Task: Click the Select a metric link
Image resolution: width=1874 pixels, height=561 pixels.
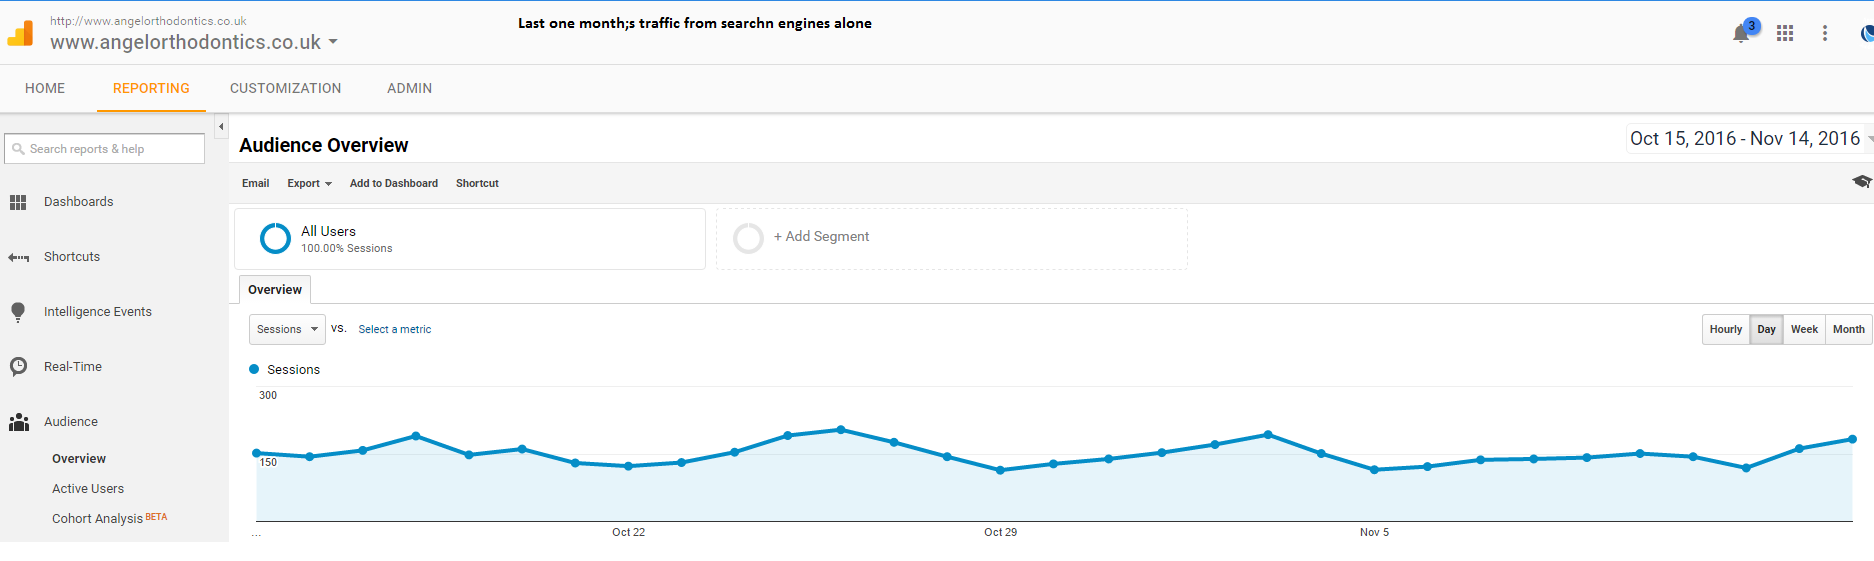Action: [395, 329]
